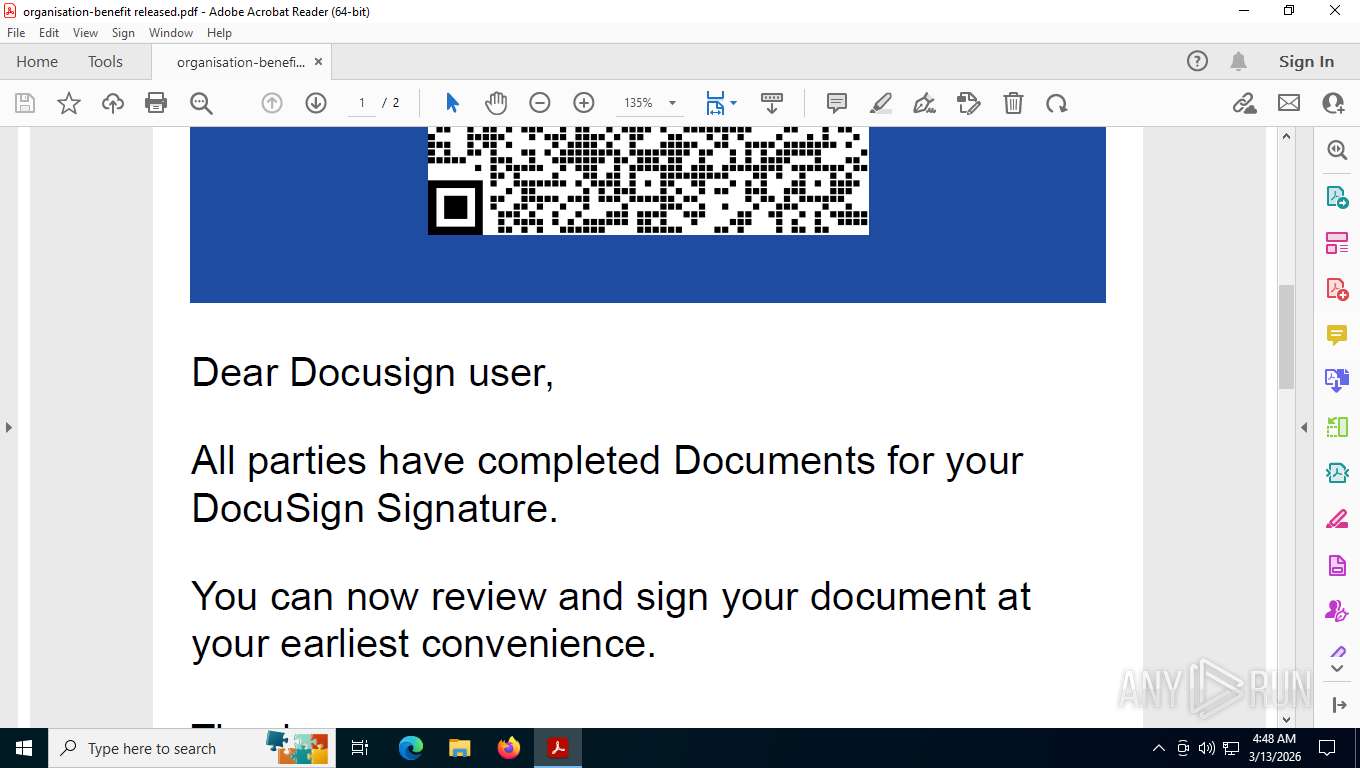The image size is (1360, 768).
Task: Delete using the trash can icon
Action: pos(1013,103)
